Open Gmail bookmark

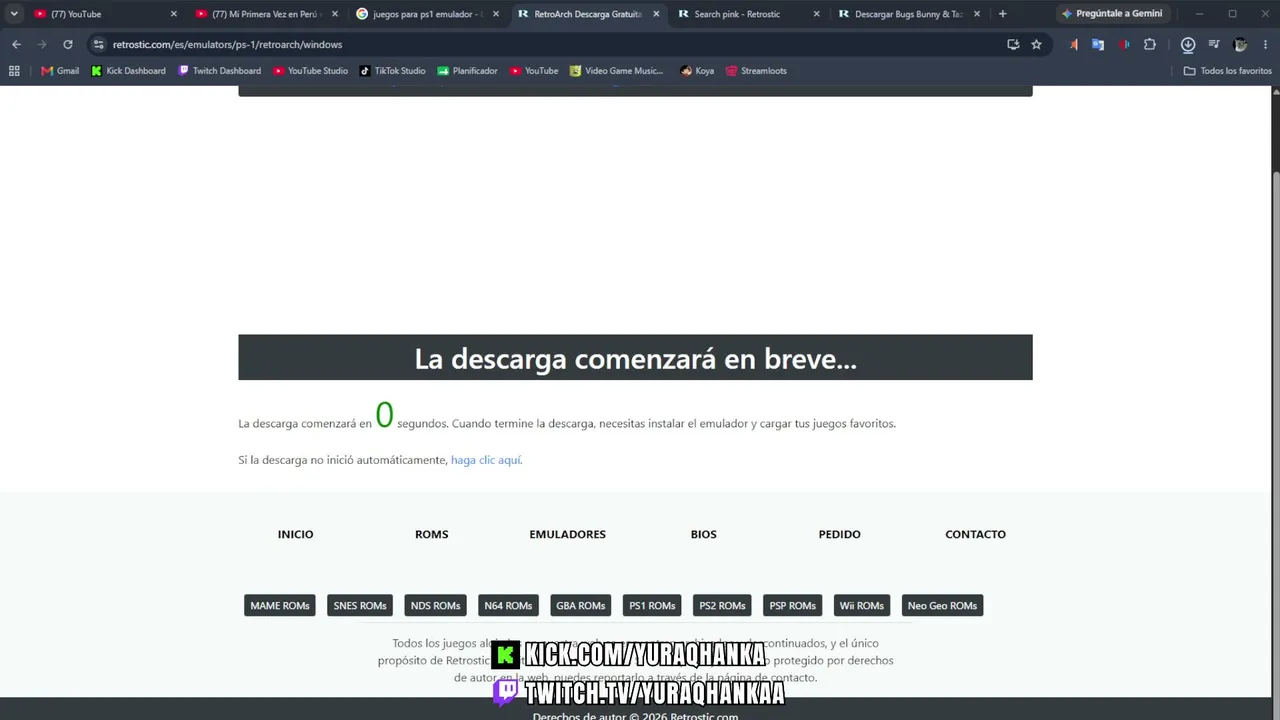[x=60, y=71]
